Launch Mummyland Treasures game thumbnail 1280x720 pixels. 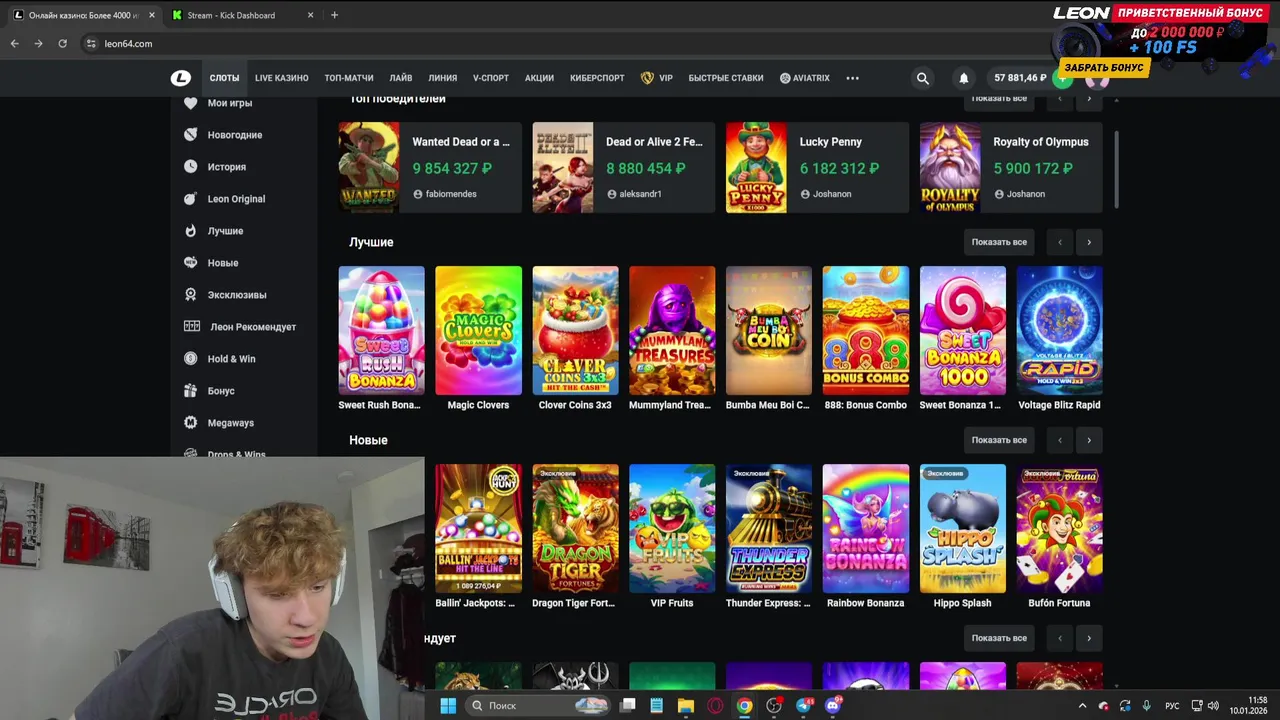672,330
